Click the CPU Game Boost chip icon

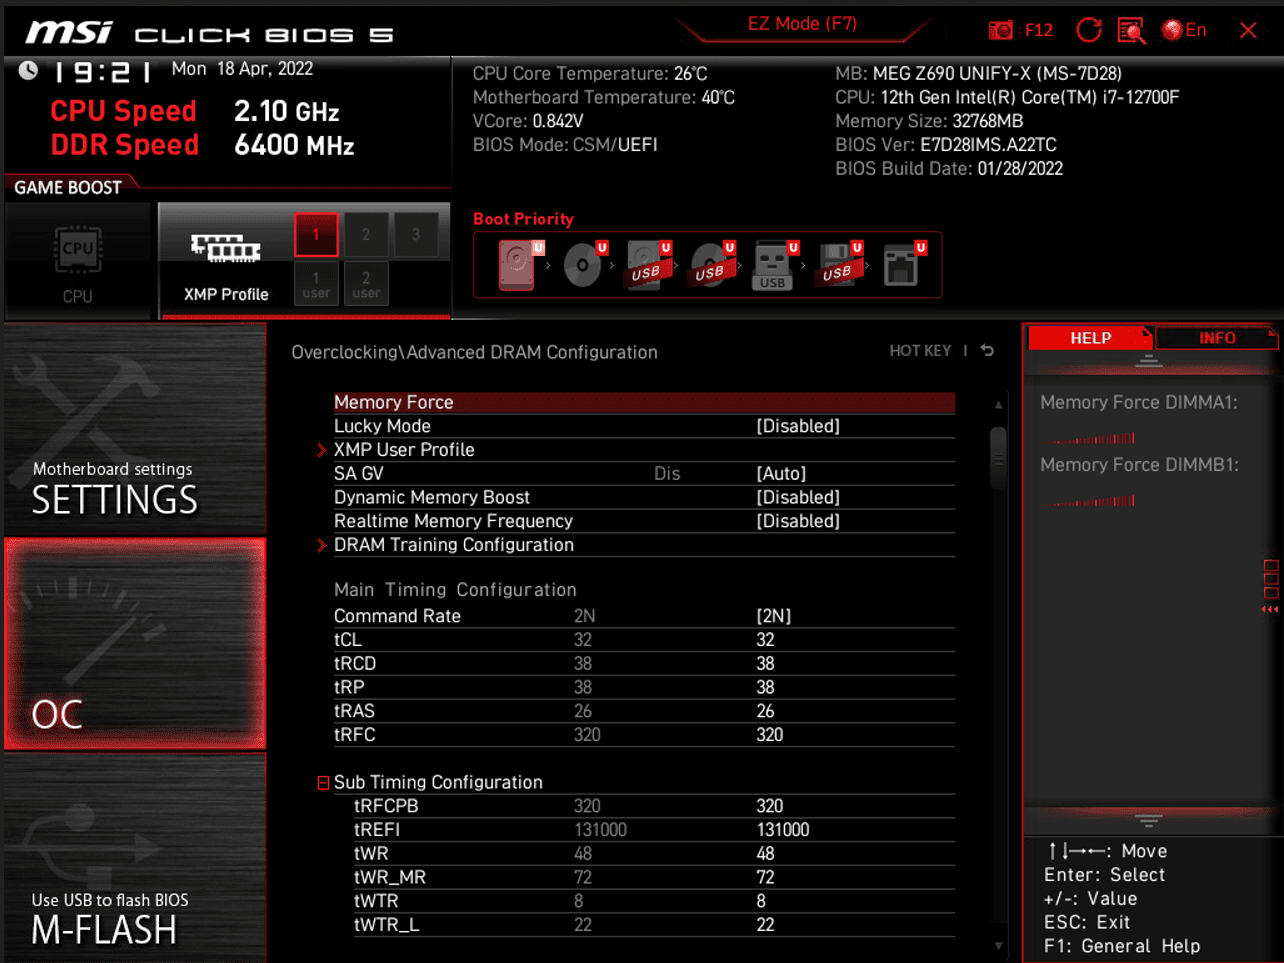click(x=77, y=250)
